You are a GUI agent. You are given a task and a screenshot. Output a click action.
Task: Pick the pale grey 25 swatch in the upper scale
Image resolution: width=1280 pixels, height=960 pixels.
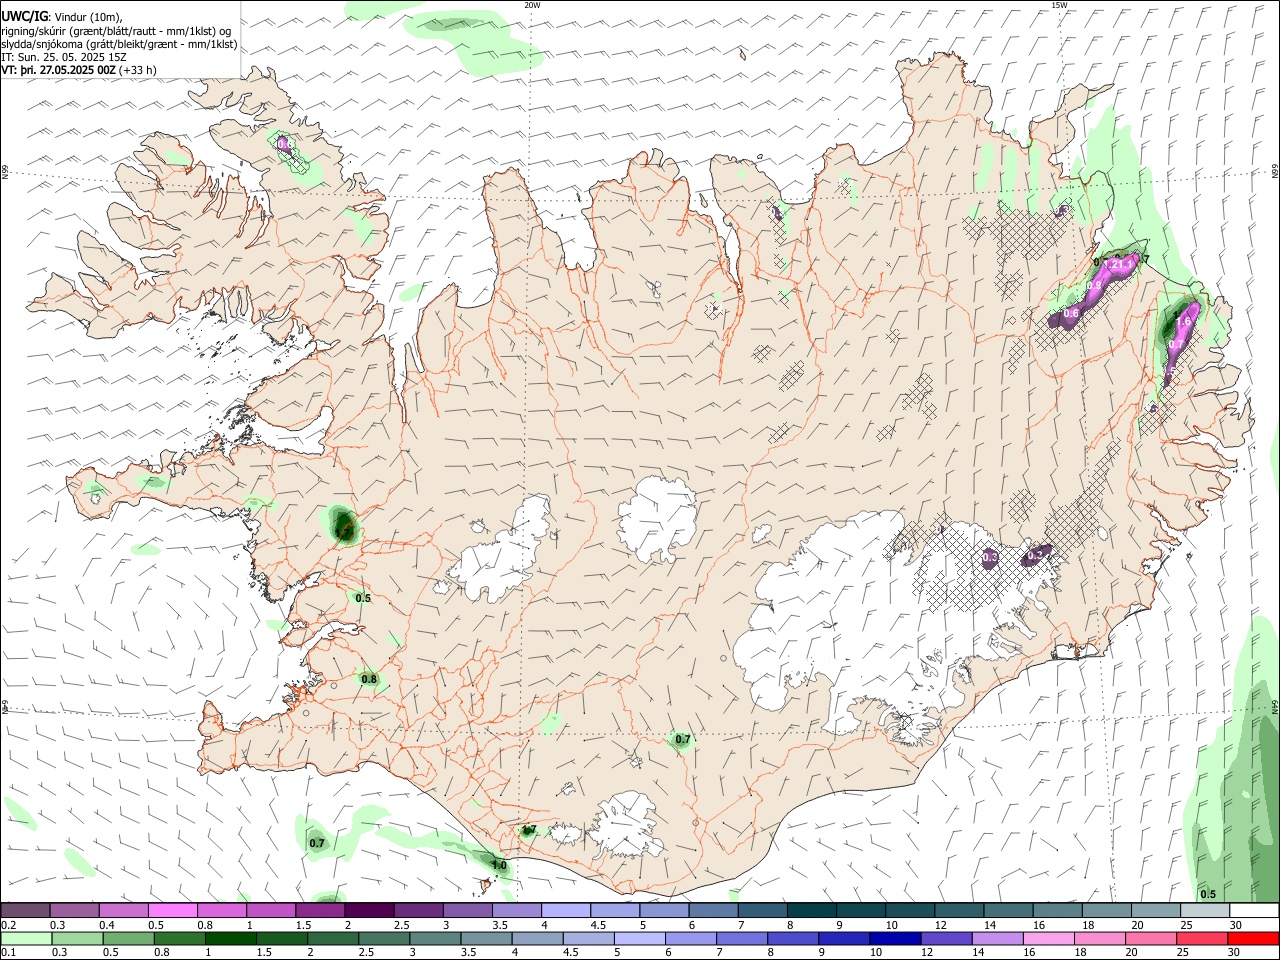[1206, 910]
